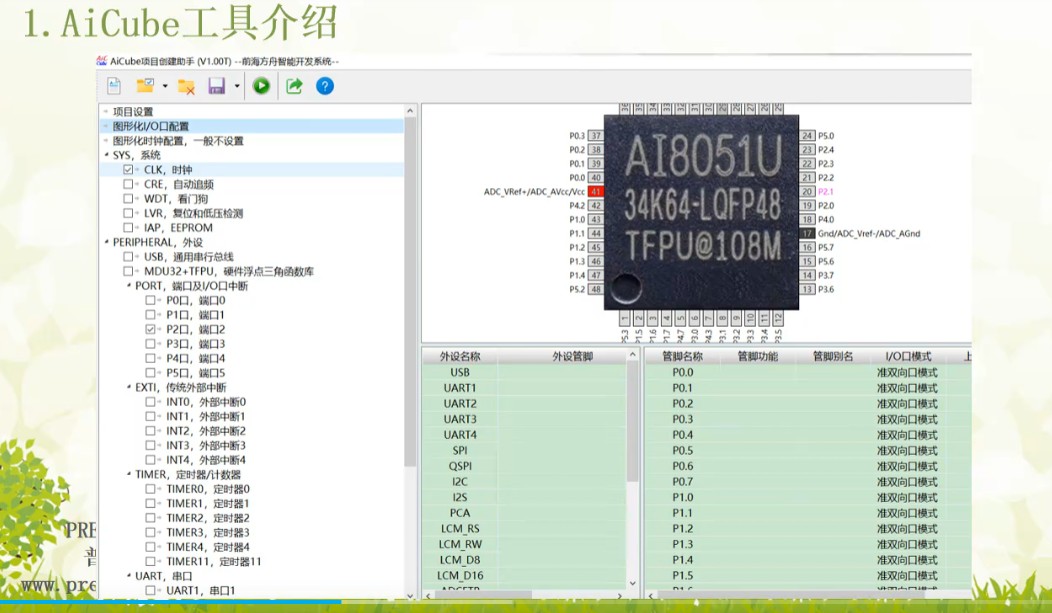
Task: Create a new project file
Action: [x=113, y=86]
